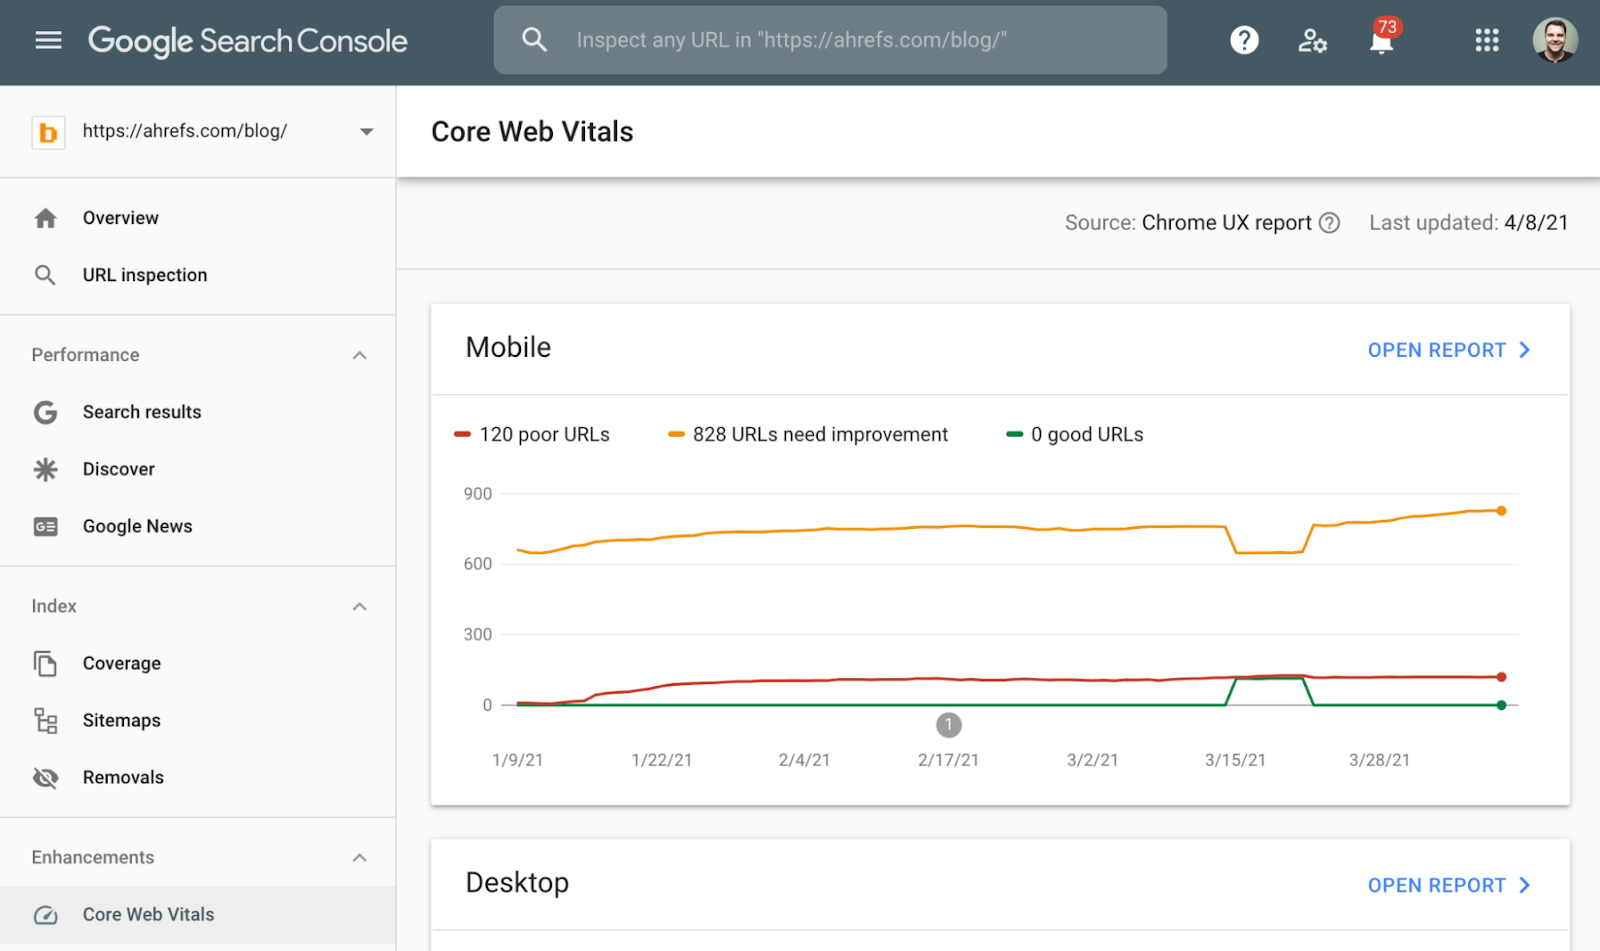Open user and settings management icon
The height and width of the screenshot is (951, 1600).
pyautogui.click(x=1312, y=40)
